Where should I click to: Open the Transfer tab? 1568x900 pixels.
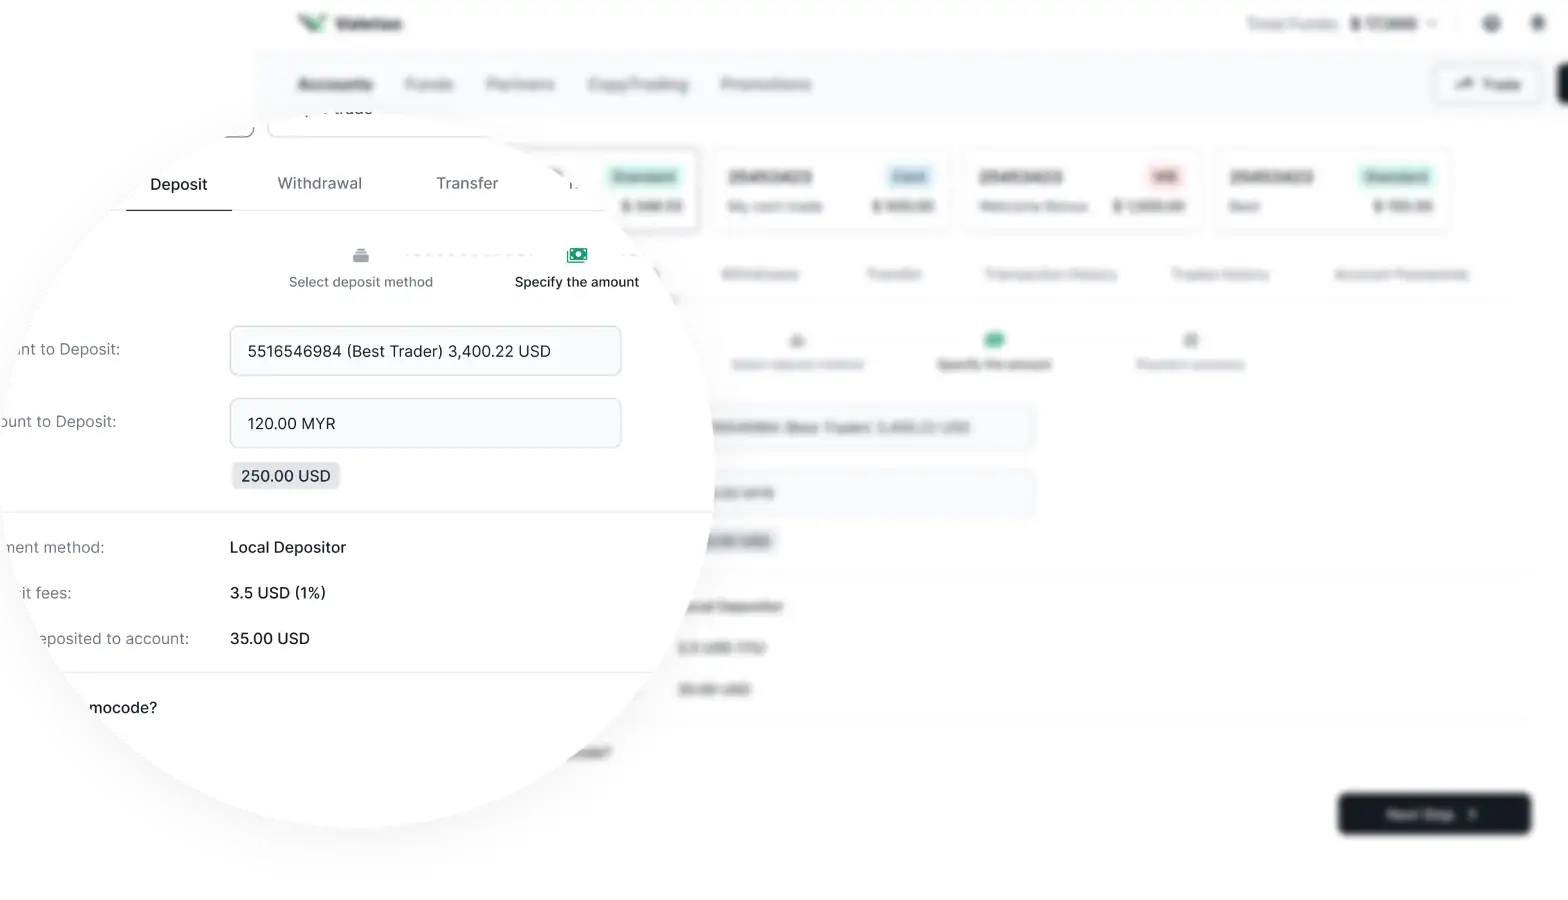[x=467, y=183]
